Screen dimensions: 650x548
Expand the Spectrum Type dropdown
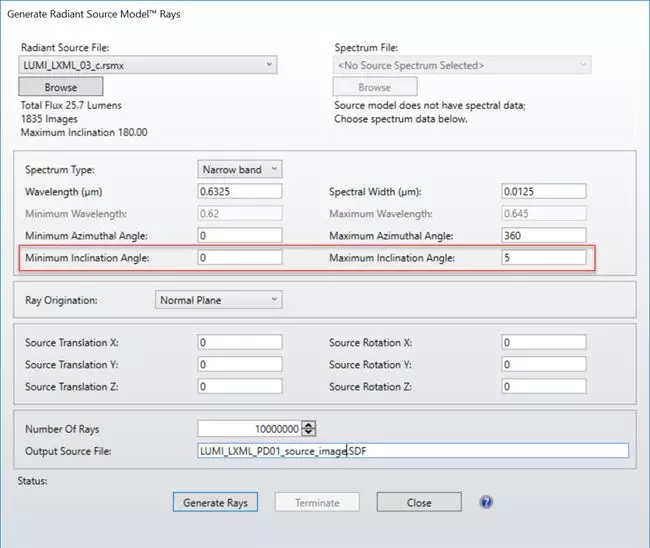tap(240, 169)
